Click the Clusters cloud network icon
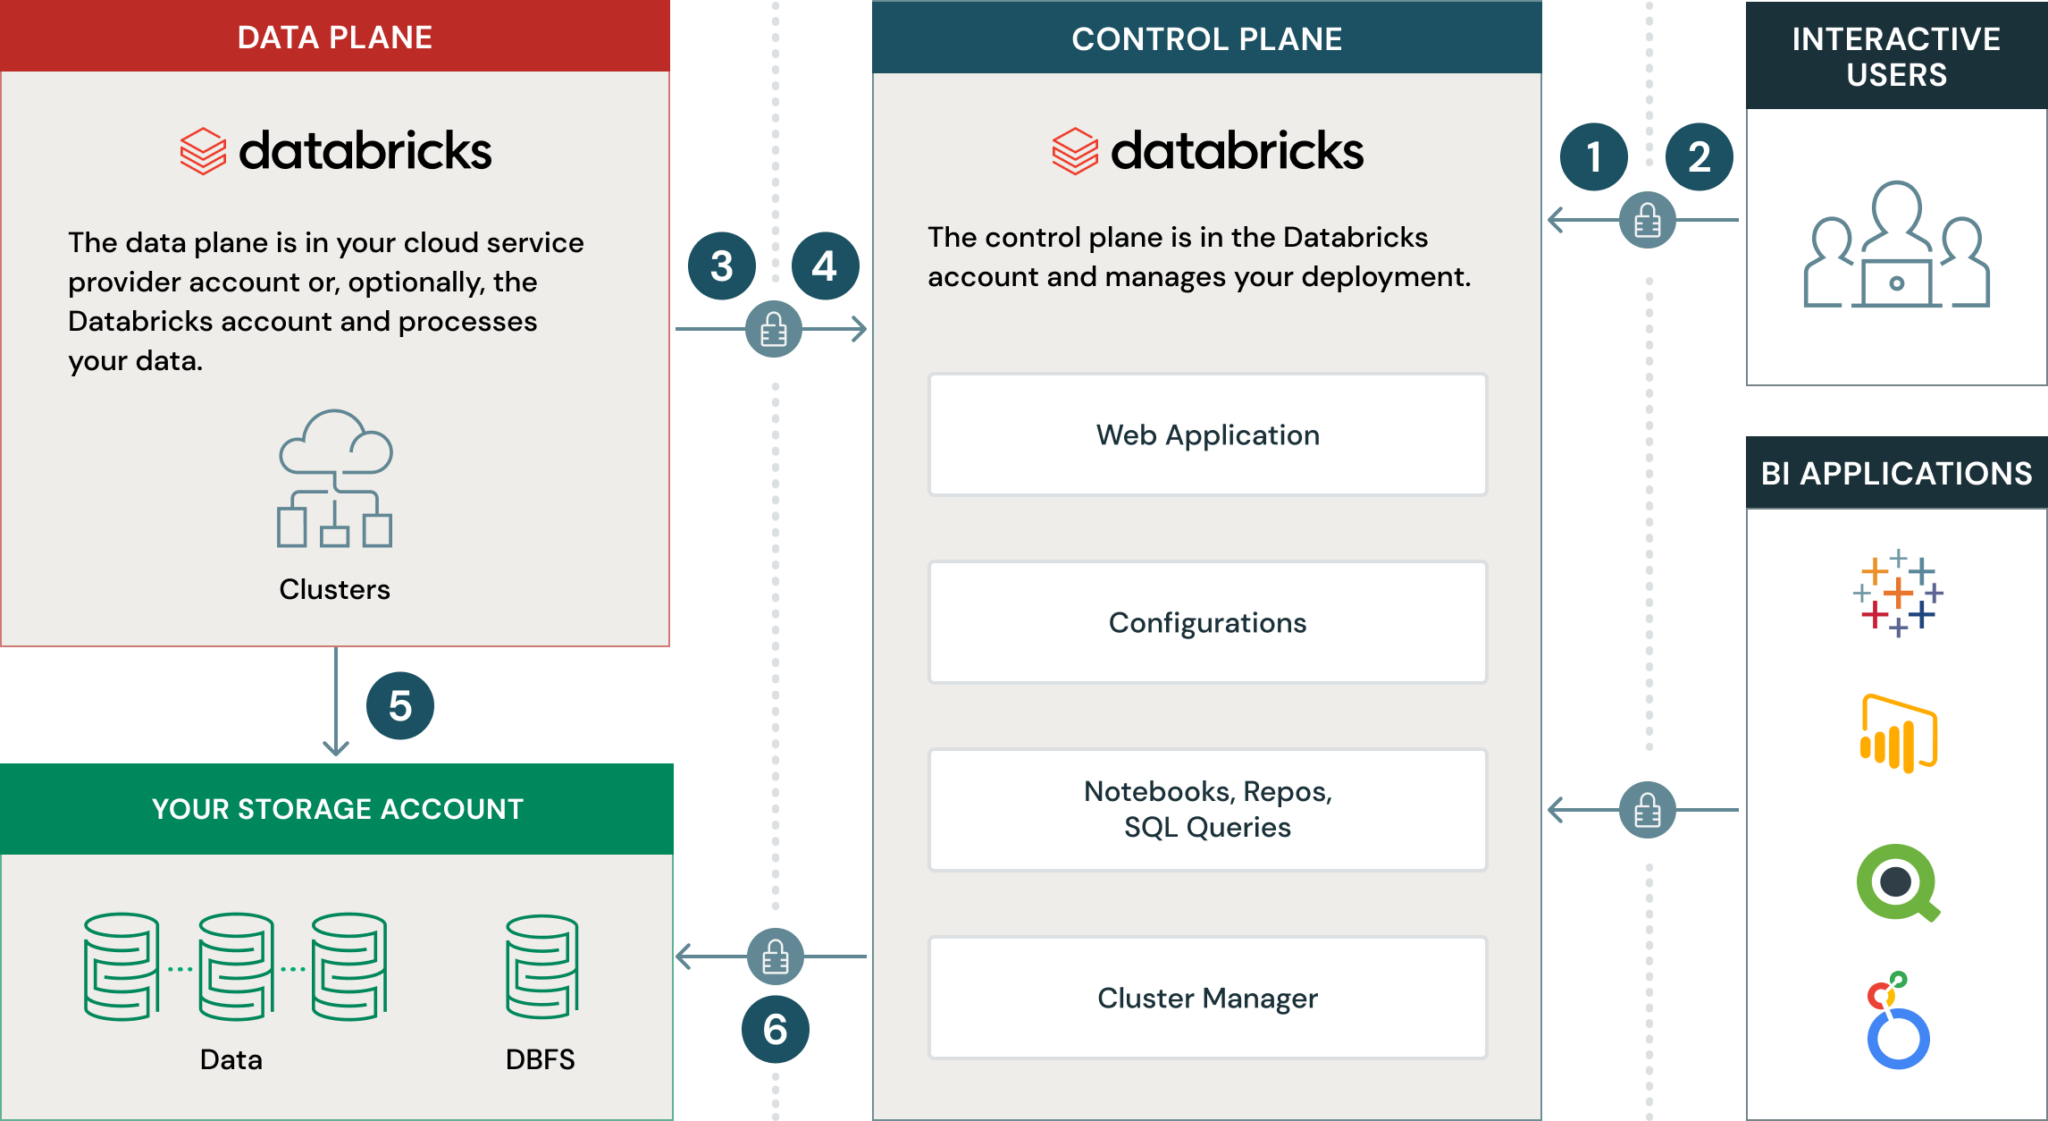 click(335, 478)
